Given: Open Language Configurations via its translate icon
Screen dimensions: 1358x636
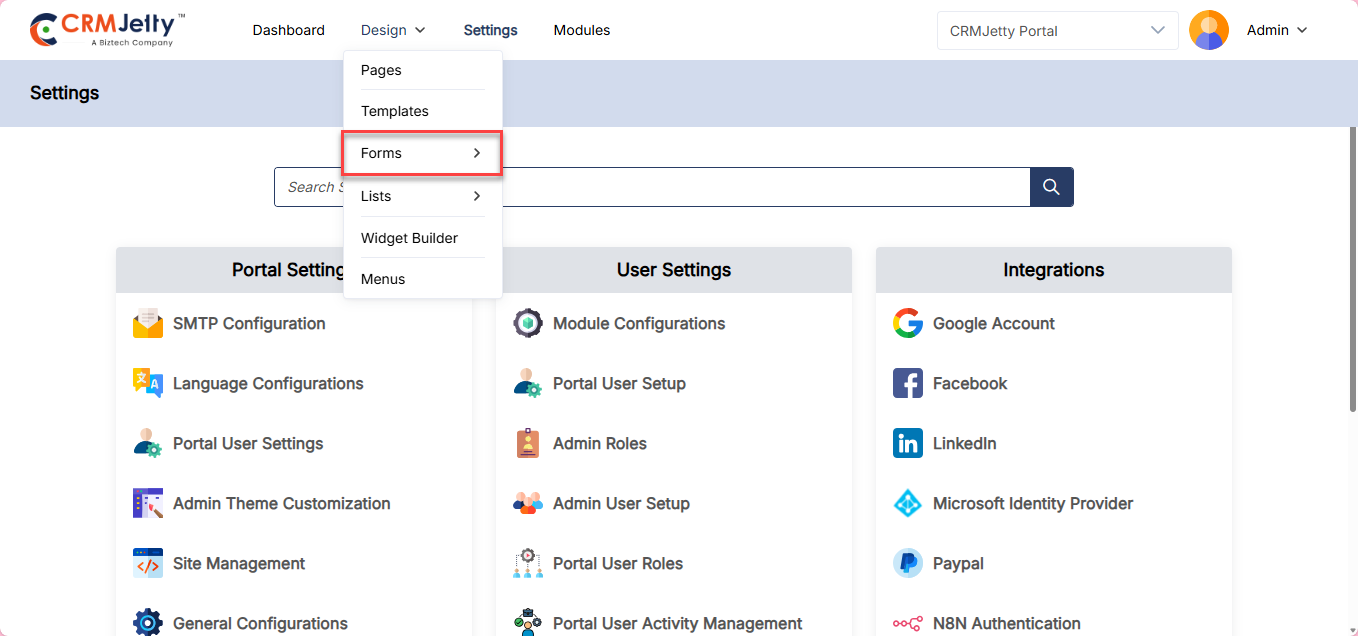Looking at the screenshot, I should (x=148, y=384).
